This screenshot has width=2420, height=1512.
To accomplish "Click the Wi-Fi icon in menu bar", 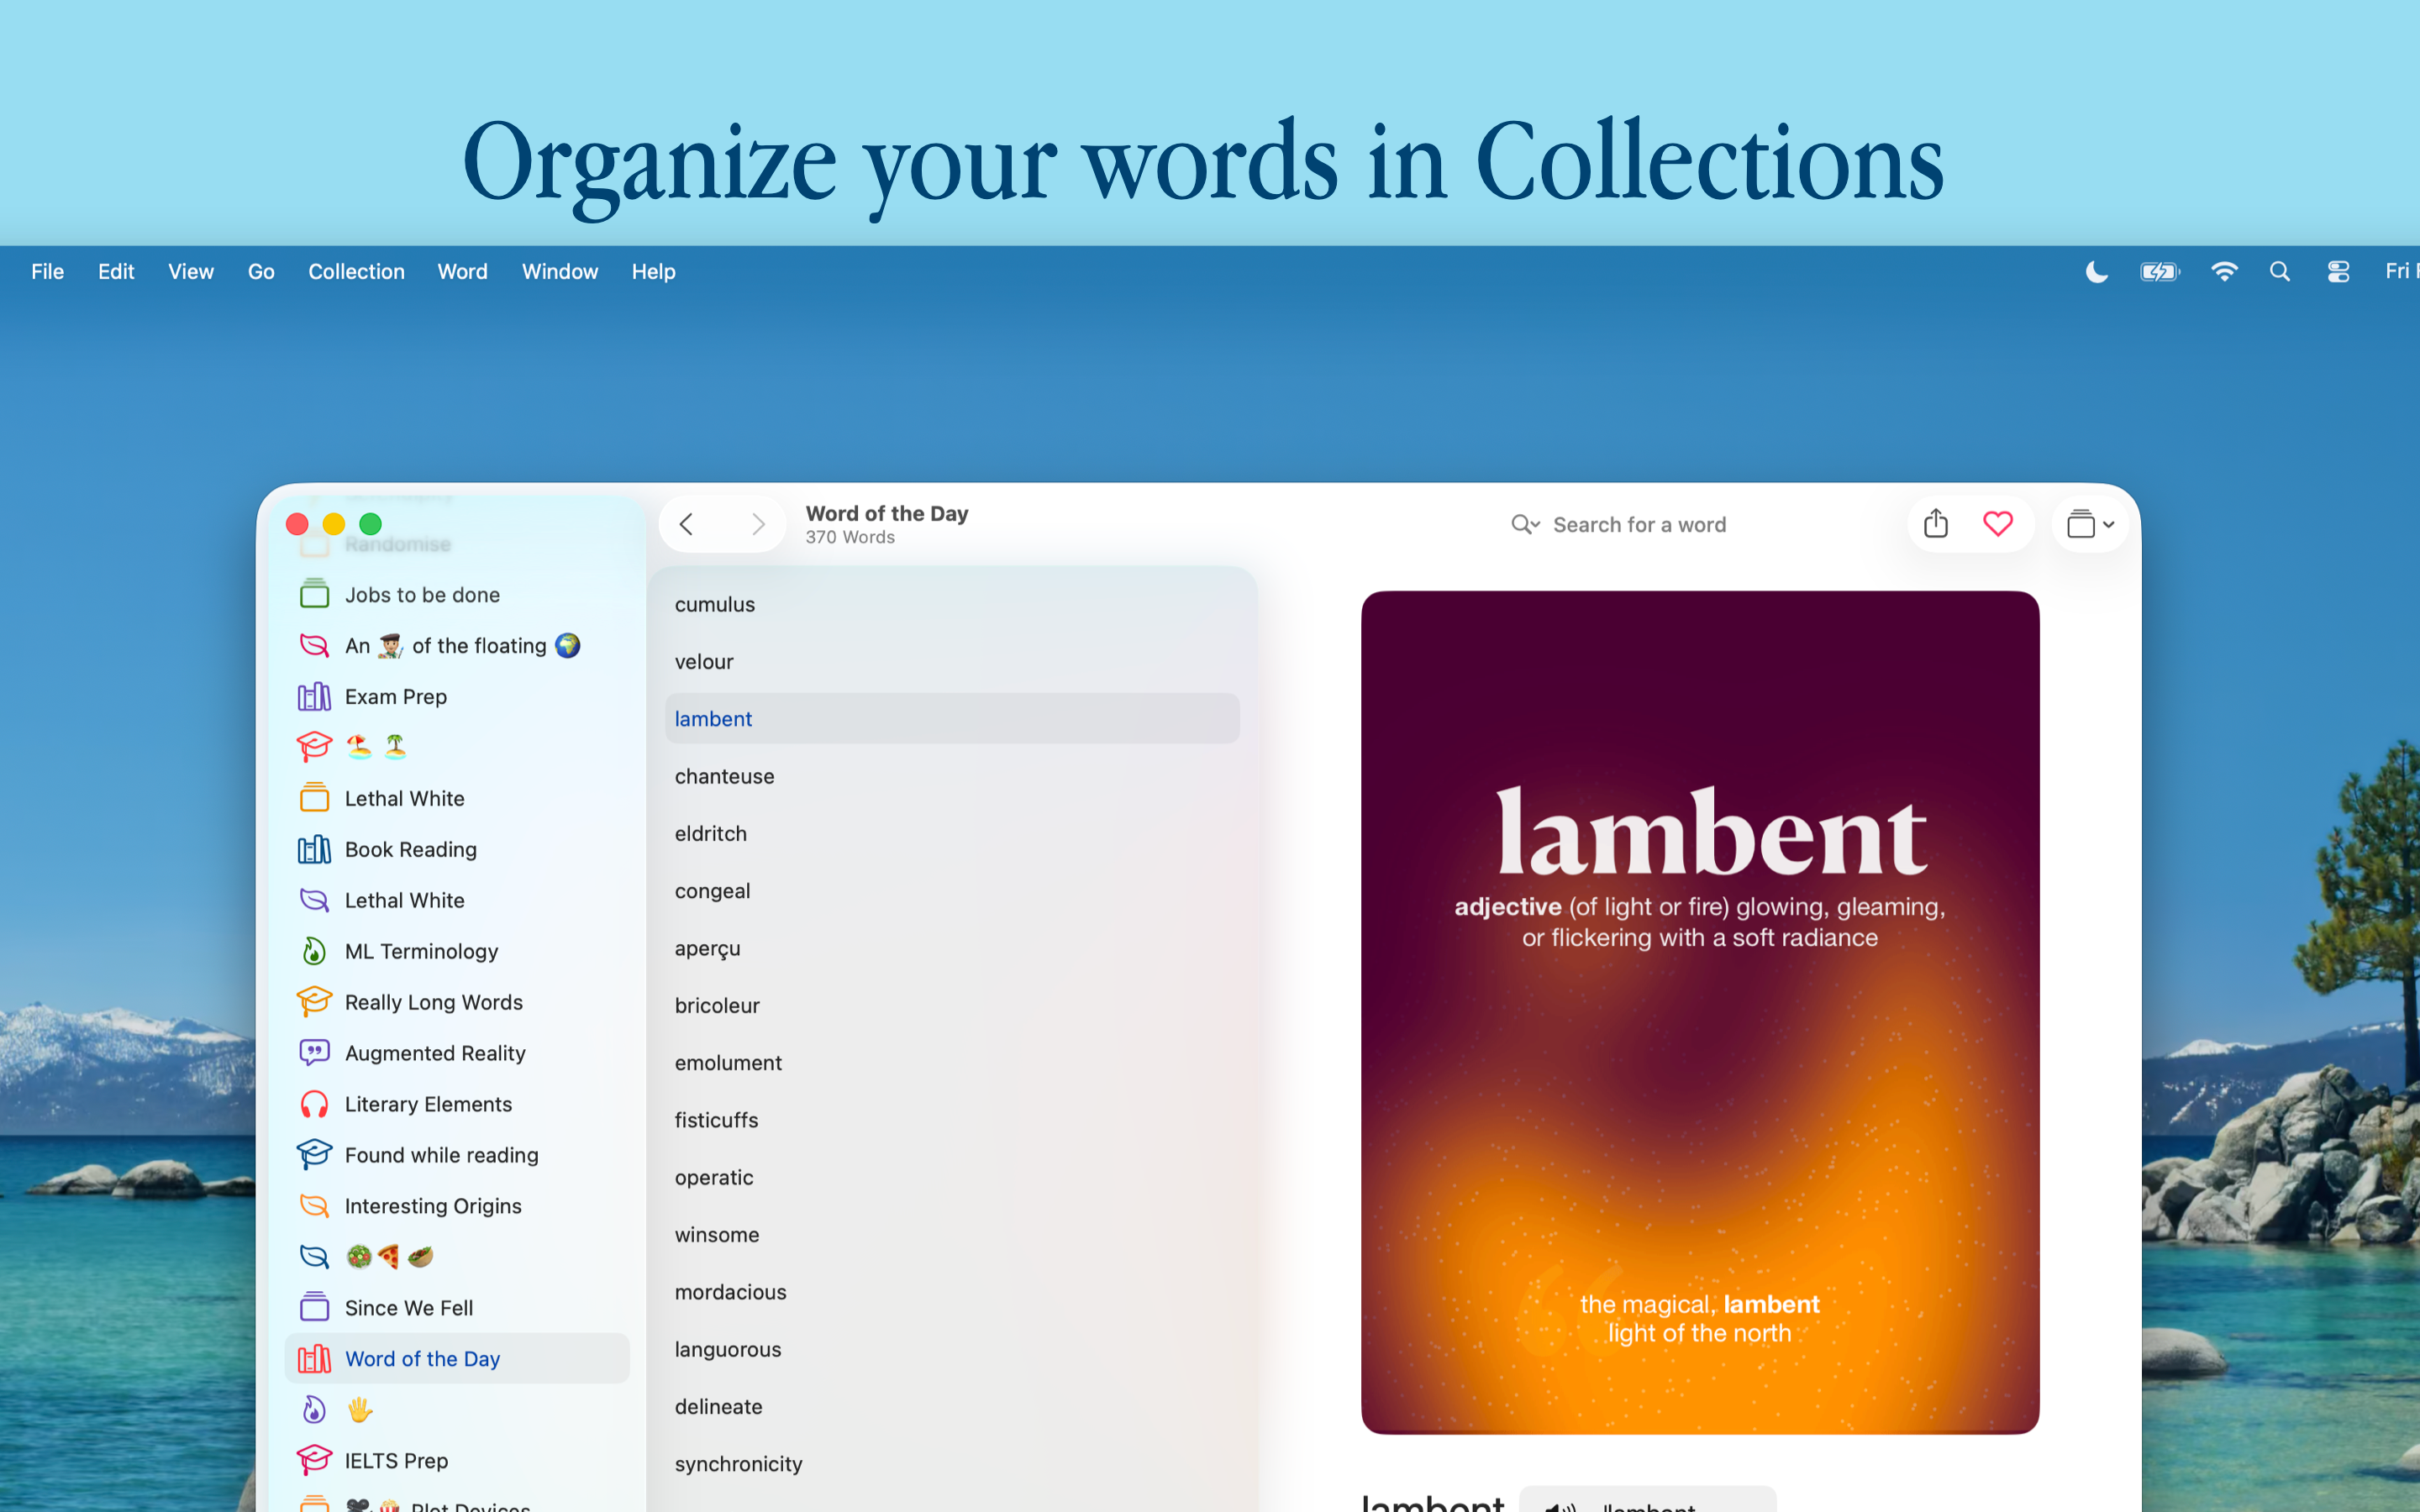I will point(2224,271).
